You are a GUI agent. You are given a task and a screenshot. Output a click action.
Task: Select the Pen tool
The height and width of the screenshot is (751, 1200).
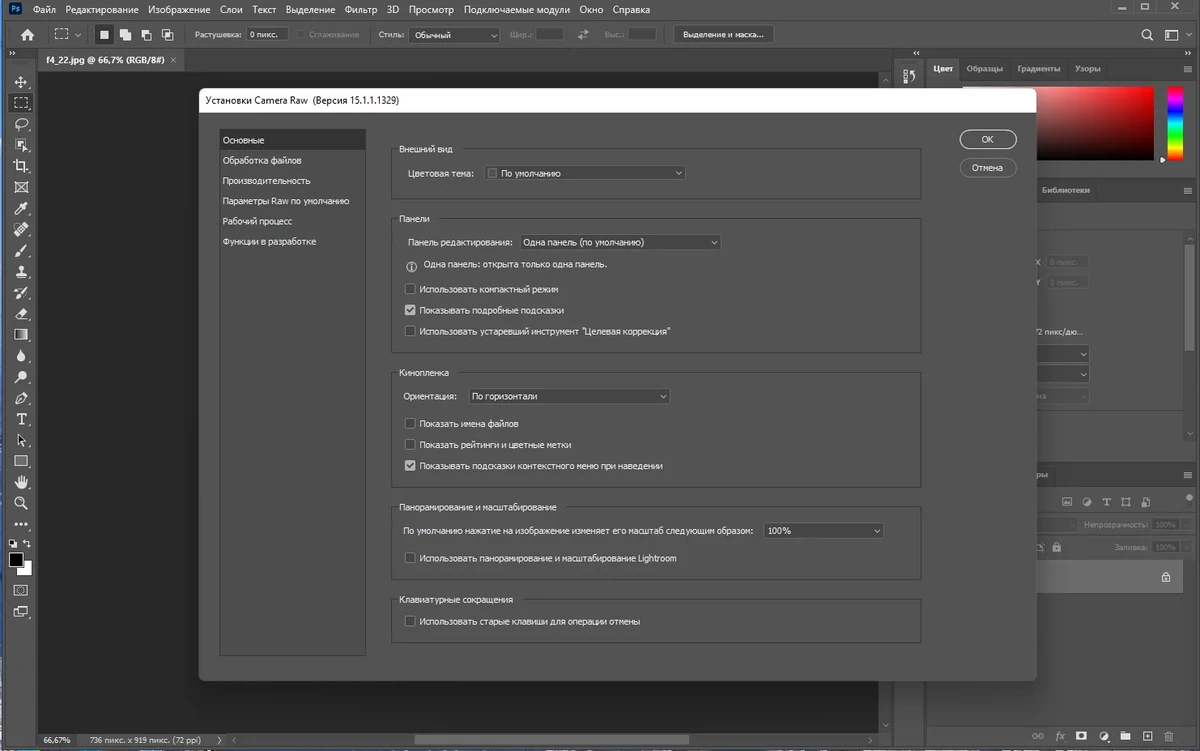21,398
